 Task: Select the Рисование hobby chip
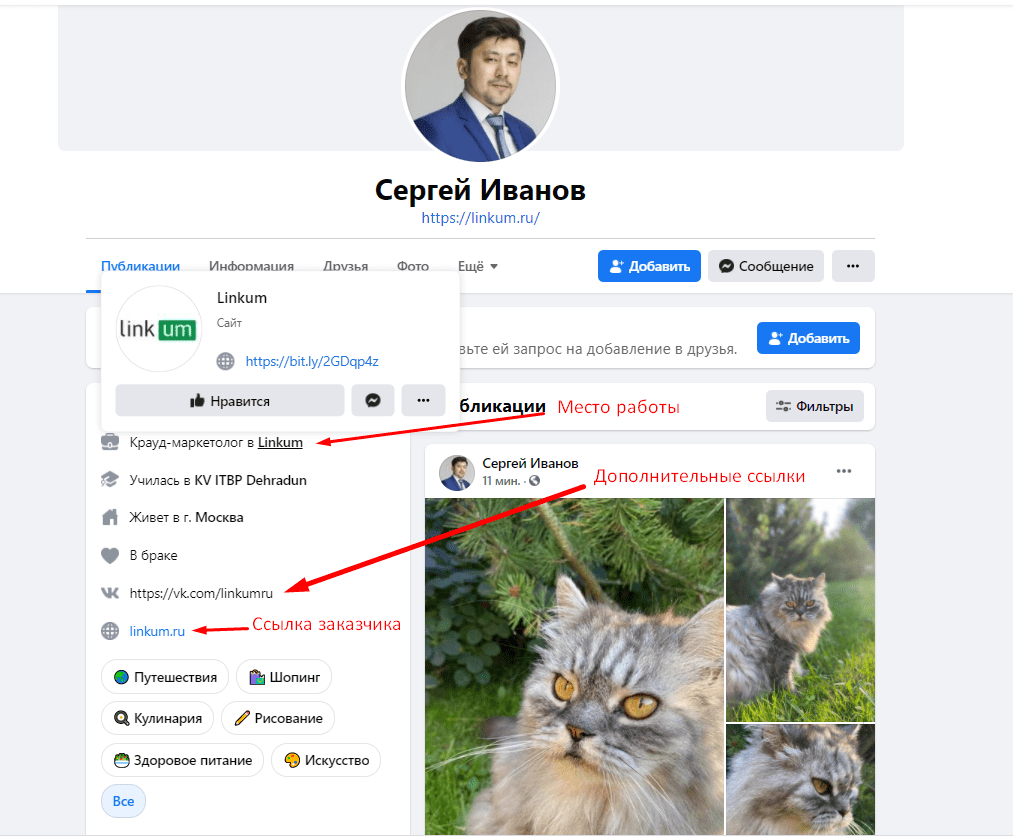pos(278,718)
